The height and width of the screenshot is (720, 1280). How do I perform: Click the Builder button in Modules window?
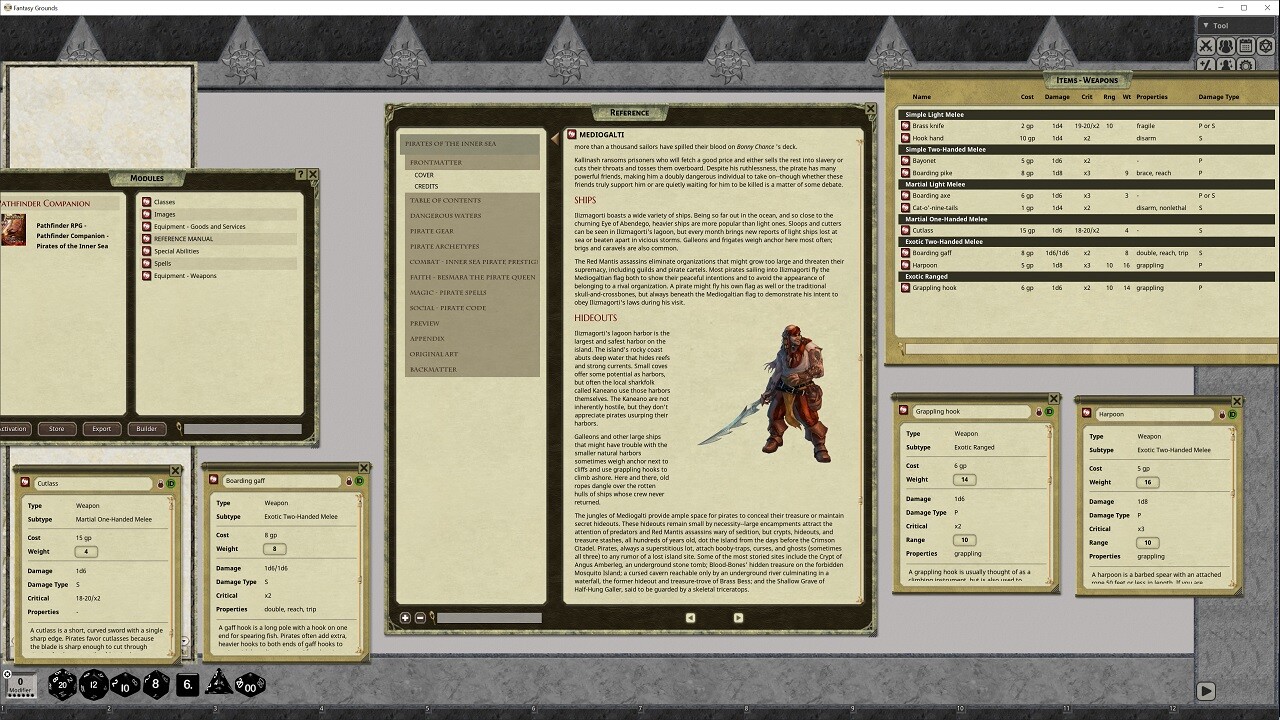(x=146, y=428)
